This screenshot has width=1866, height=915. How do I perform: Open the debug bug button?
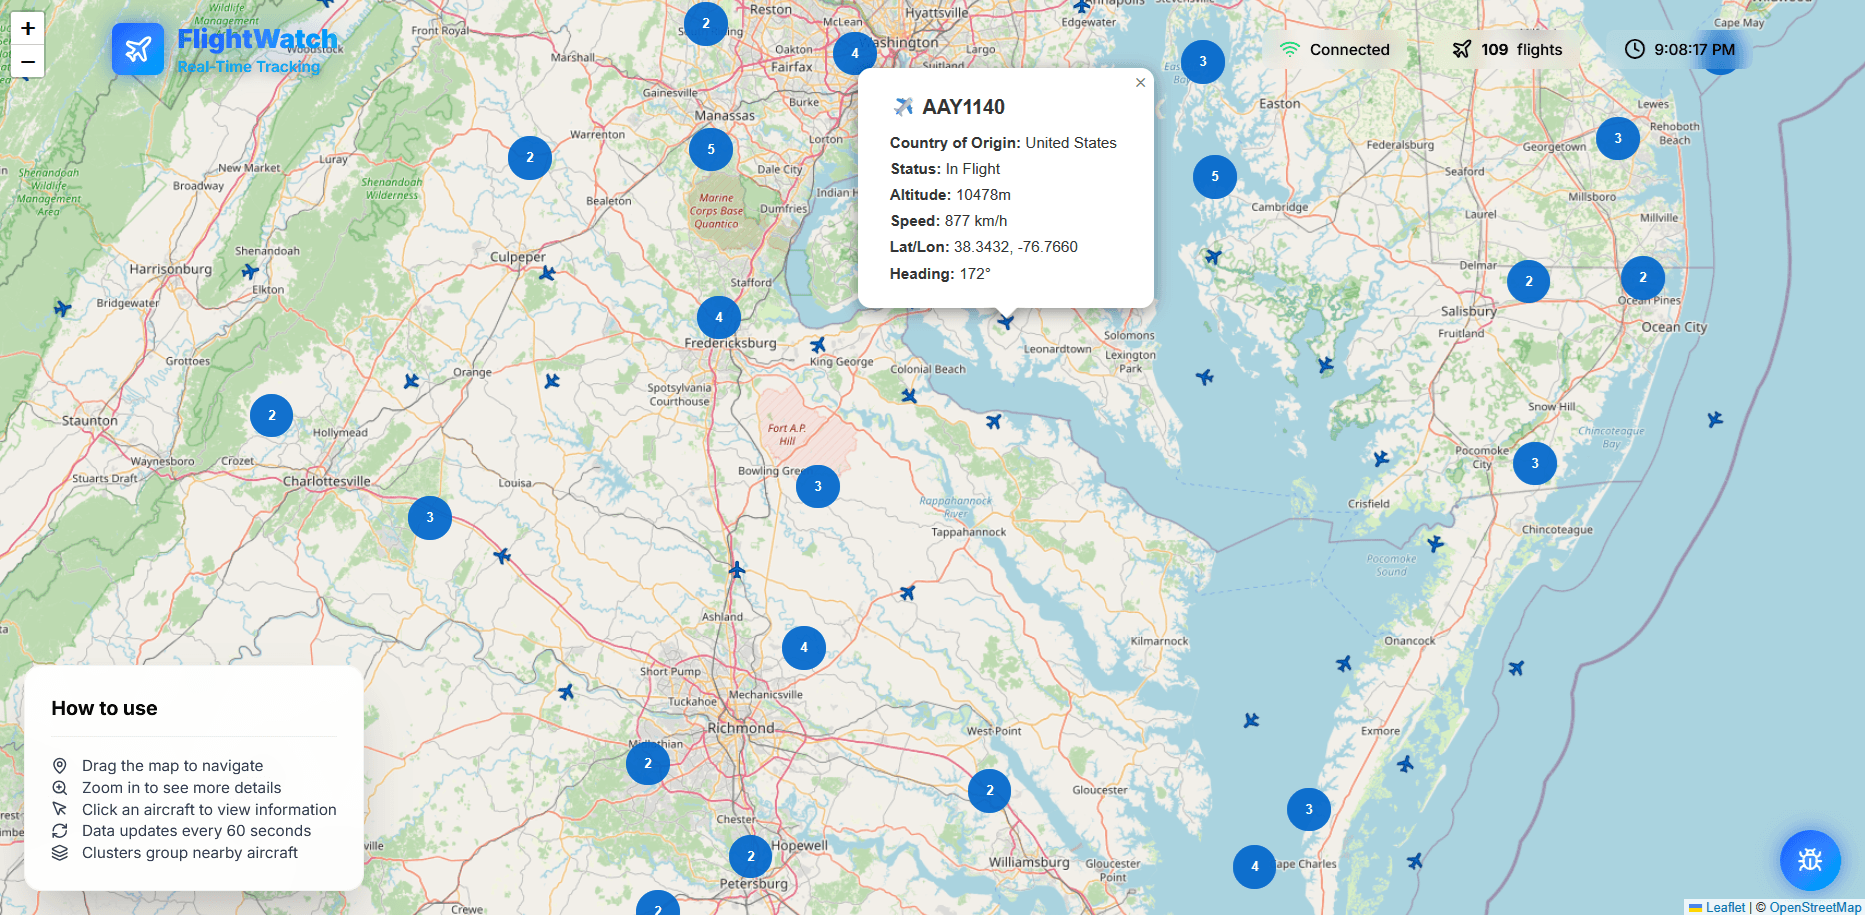1810,860
